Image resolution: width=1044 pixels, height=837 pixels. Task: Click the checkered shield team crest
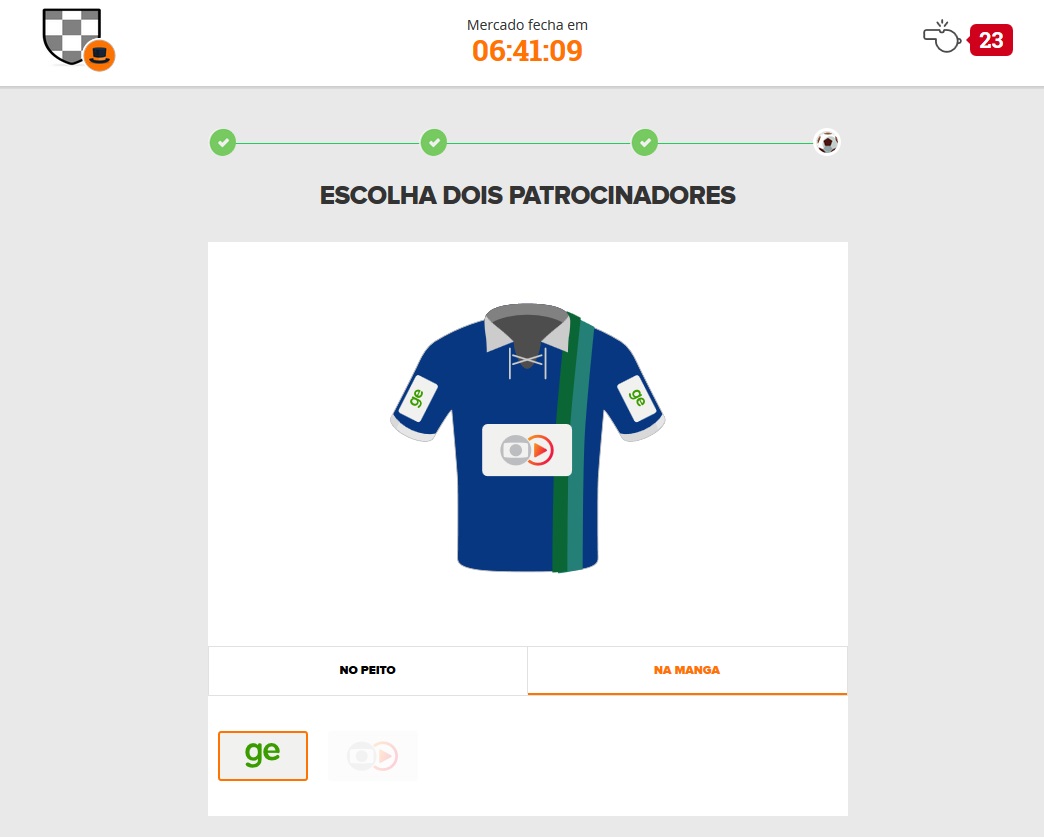click(x=71, y=35)
